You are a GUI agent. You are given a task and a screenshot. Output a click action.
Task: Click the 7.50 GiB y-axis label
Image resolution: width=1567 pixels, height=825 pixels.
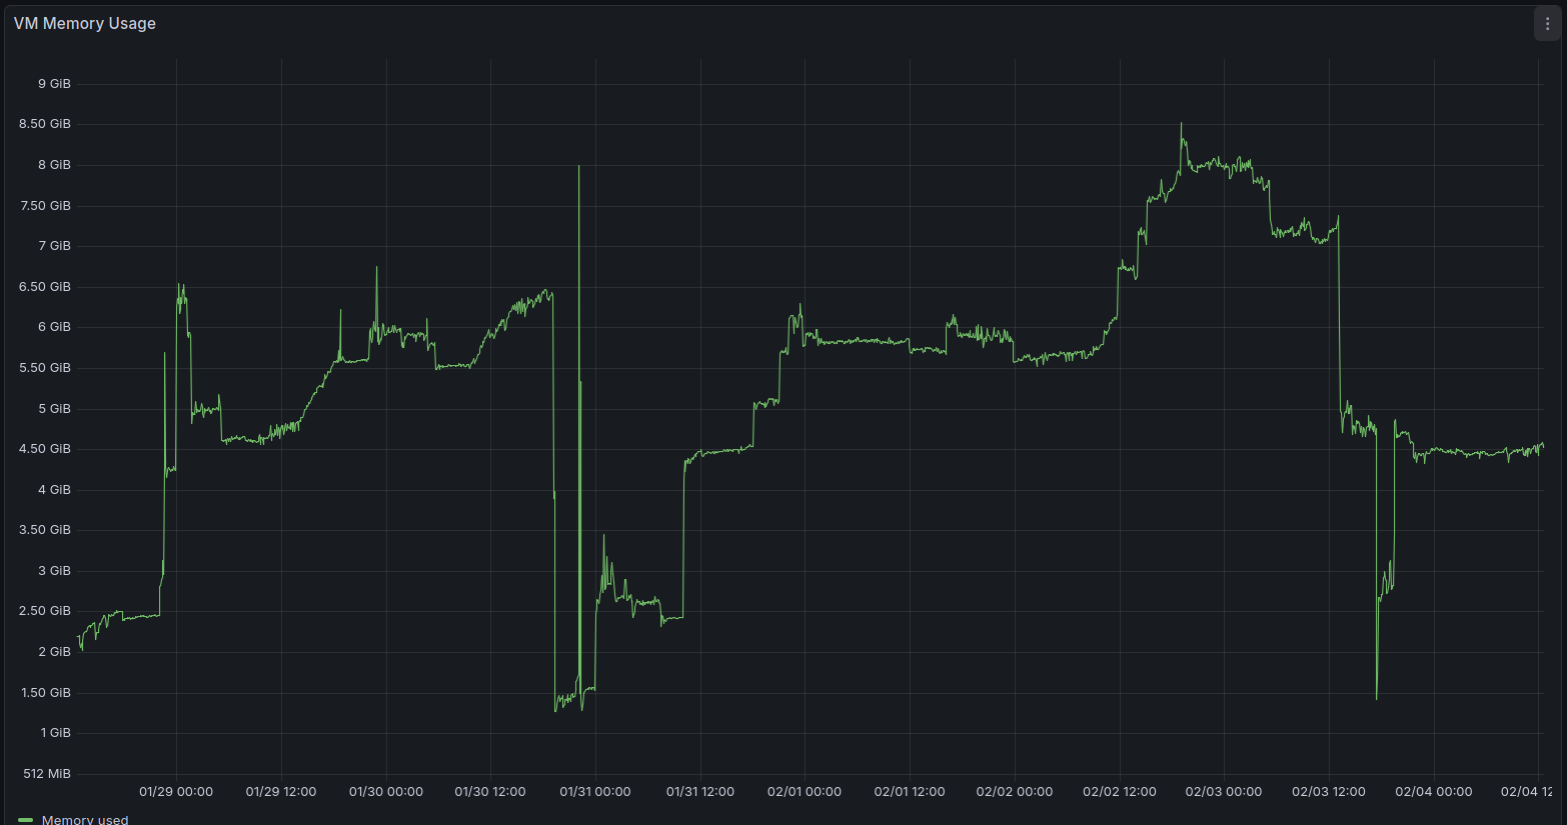[45, 205]
